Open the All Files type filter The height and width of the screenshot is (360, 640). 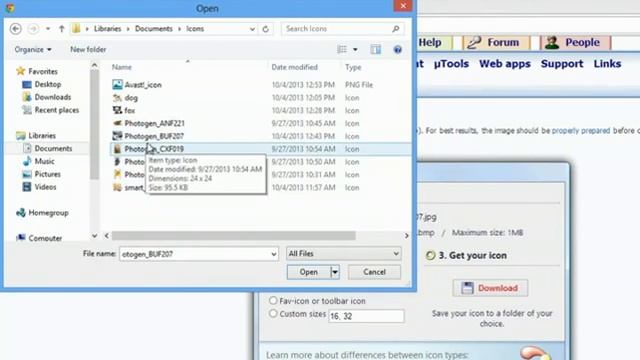(344, 253)
